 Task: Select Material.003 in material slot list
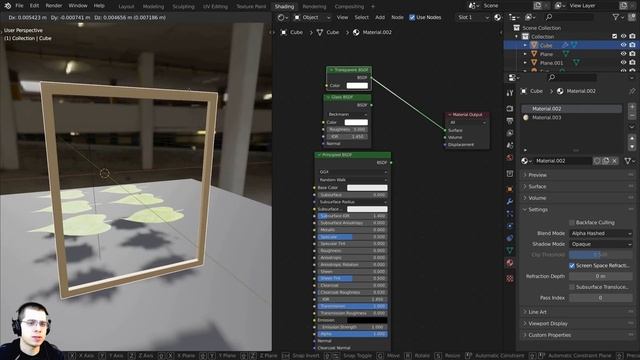click(547, 118)
